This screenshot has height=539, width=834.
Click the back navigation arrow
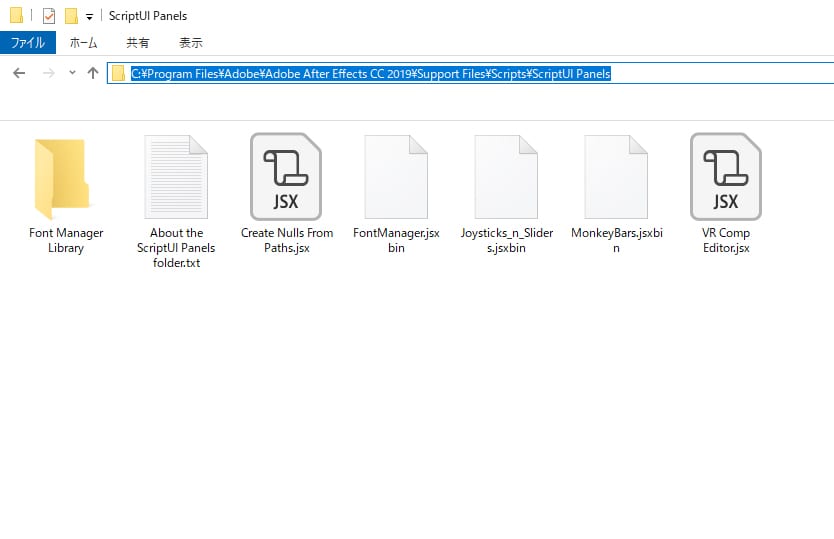point(19,73)
